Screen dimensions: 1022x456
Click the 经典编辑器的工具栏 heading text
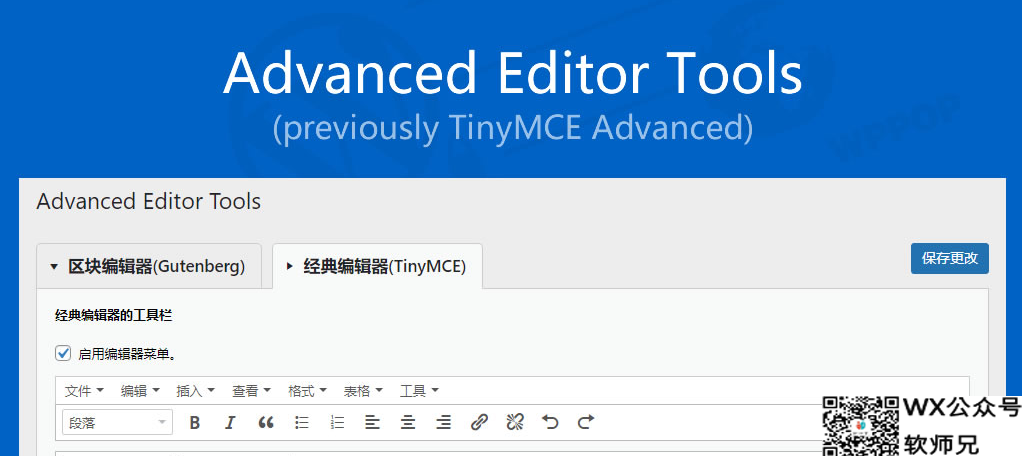113,316
